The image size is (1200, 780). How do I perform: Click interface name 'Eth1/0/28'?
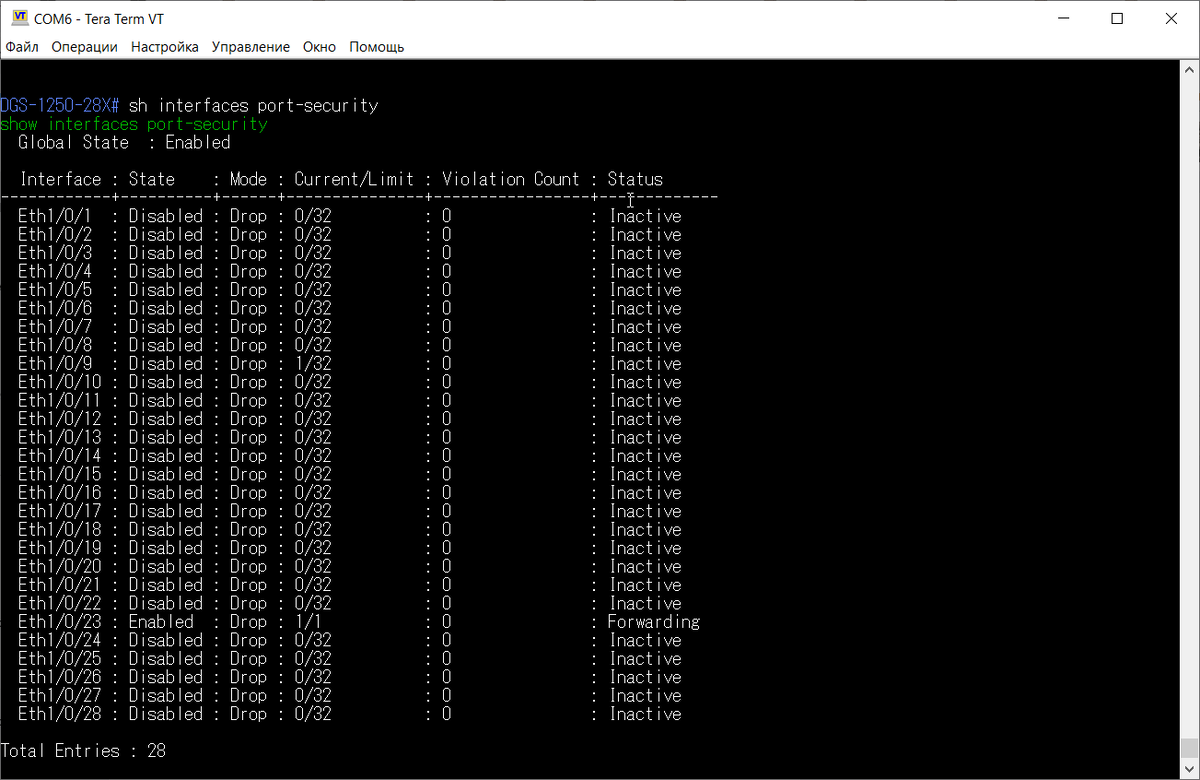(x=60, y=714)
